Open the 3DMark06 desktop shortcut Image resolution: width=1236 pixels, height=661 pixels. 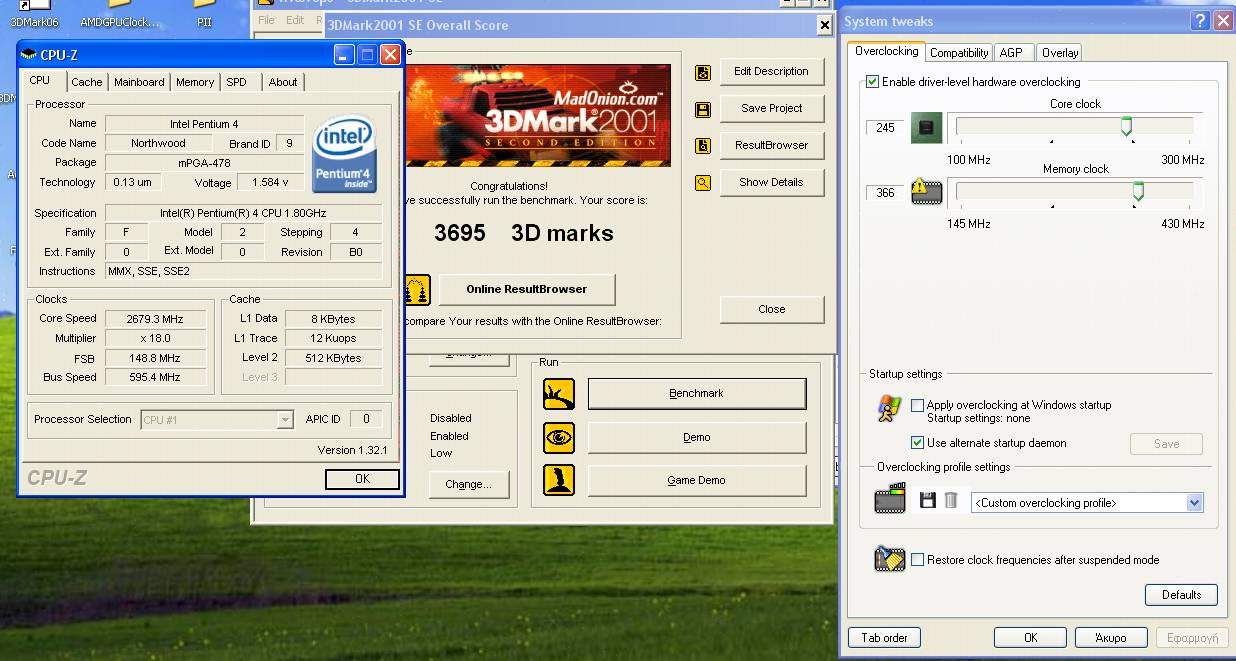(34, 14)
